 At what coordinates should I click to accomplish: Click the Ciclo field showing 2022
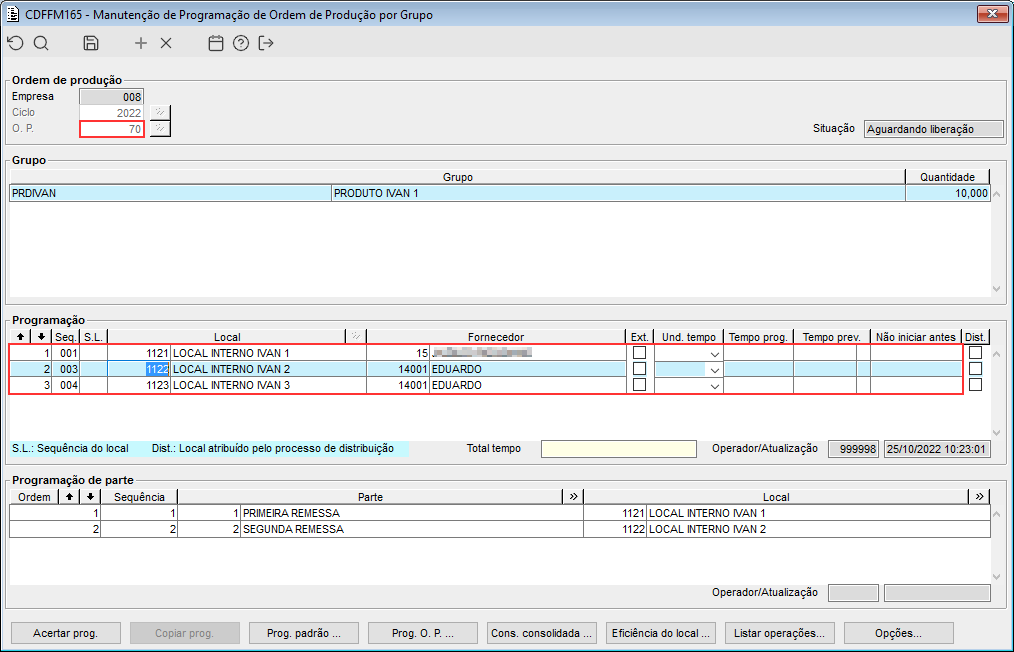click(111, 113)
